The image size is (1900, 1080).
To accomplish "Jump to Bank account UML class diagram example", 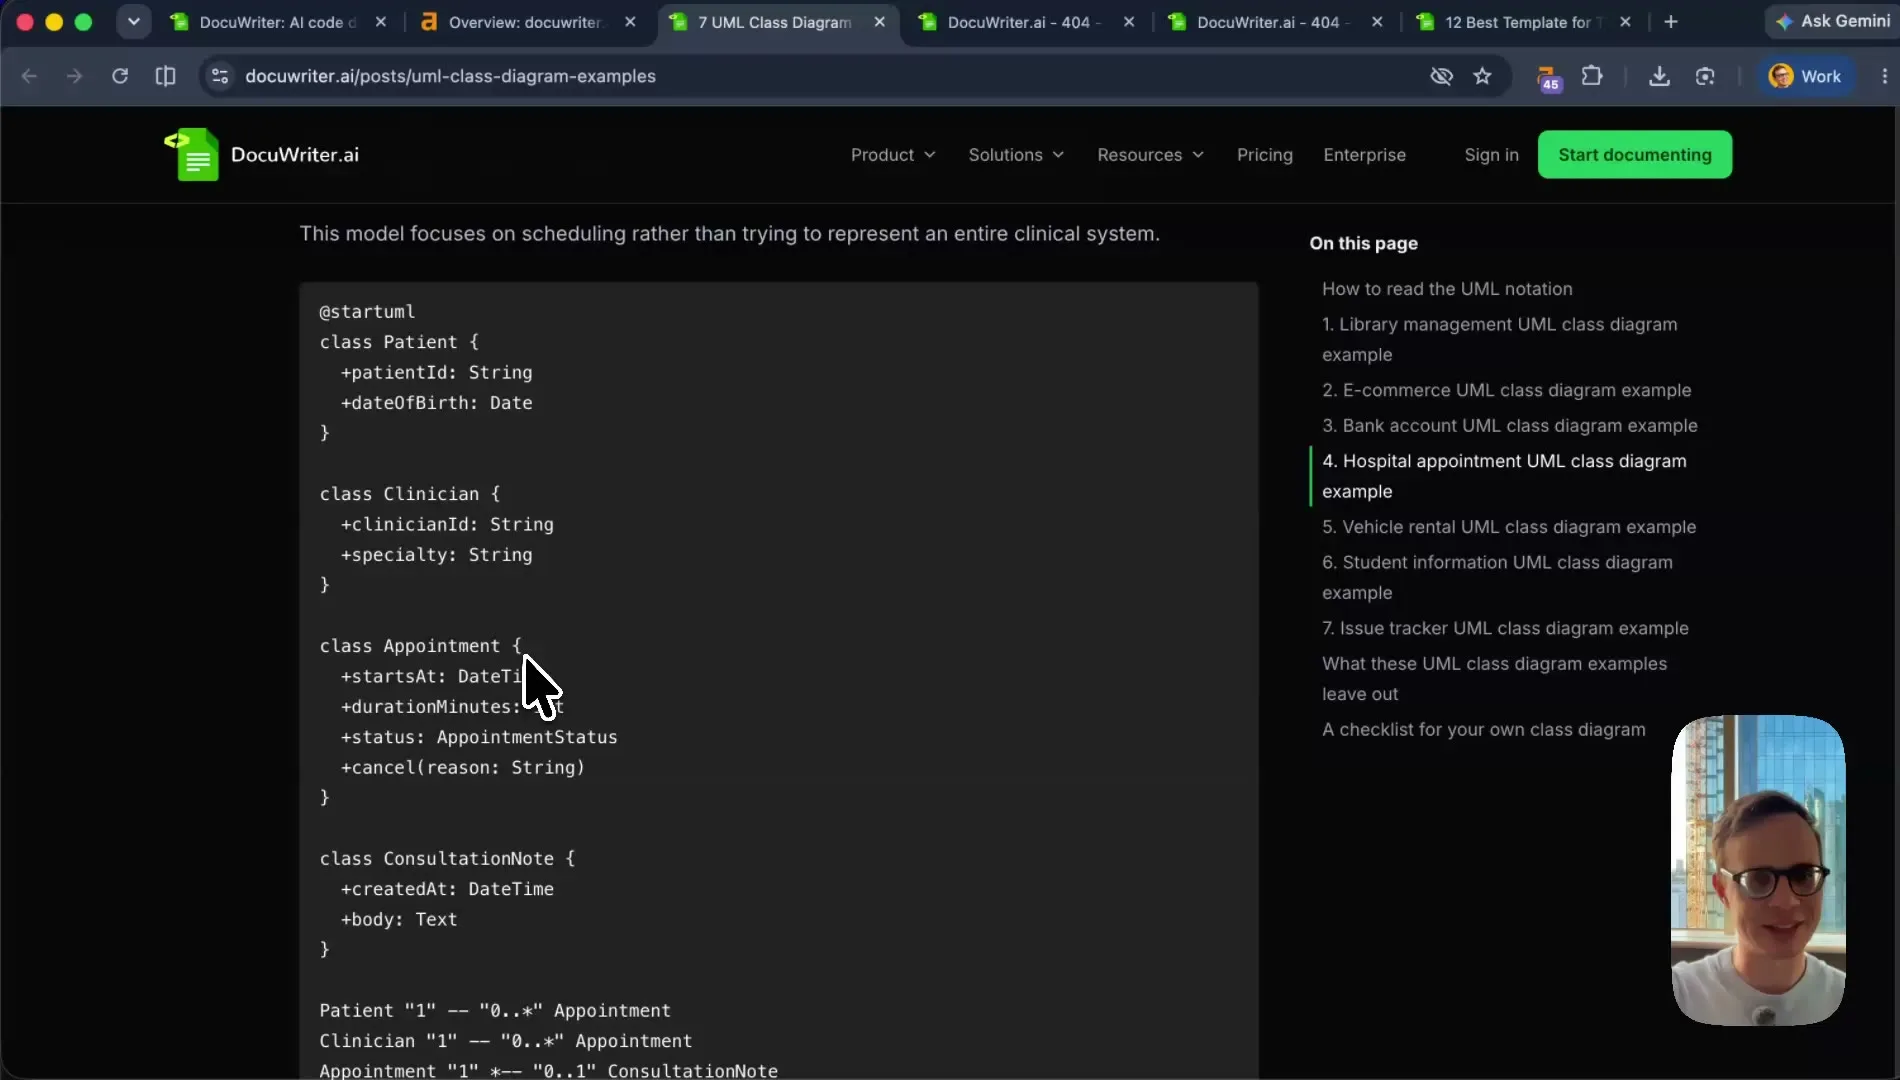I will (x=1510, y=426).
